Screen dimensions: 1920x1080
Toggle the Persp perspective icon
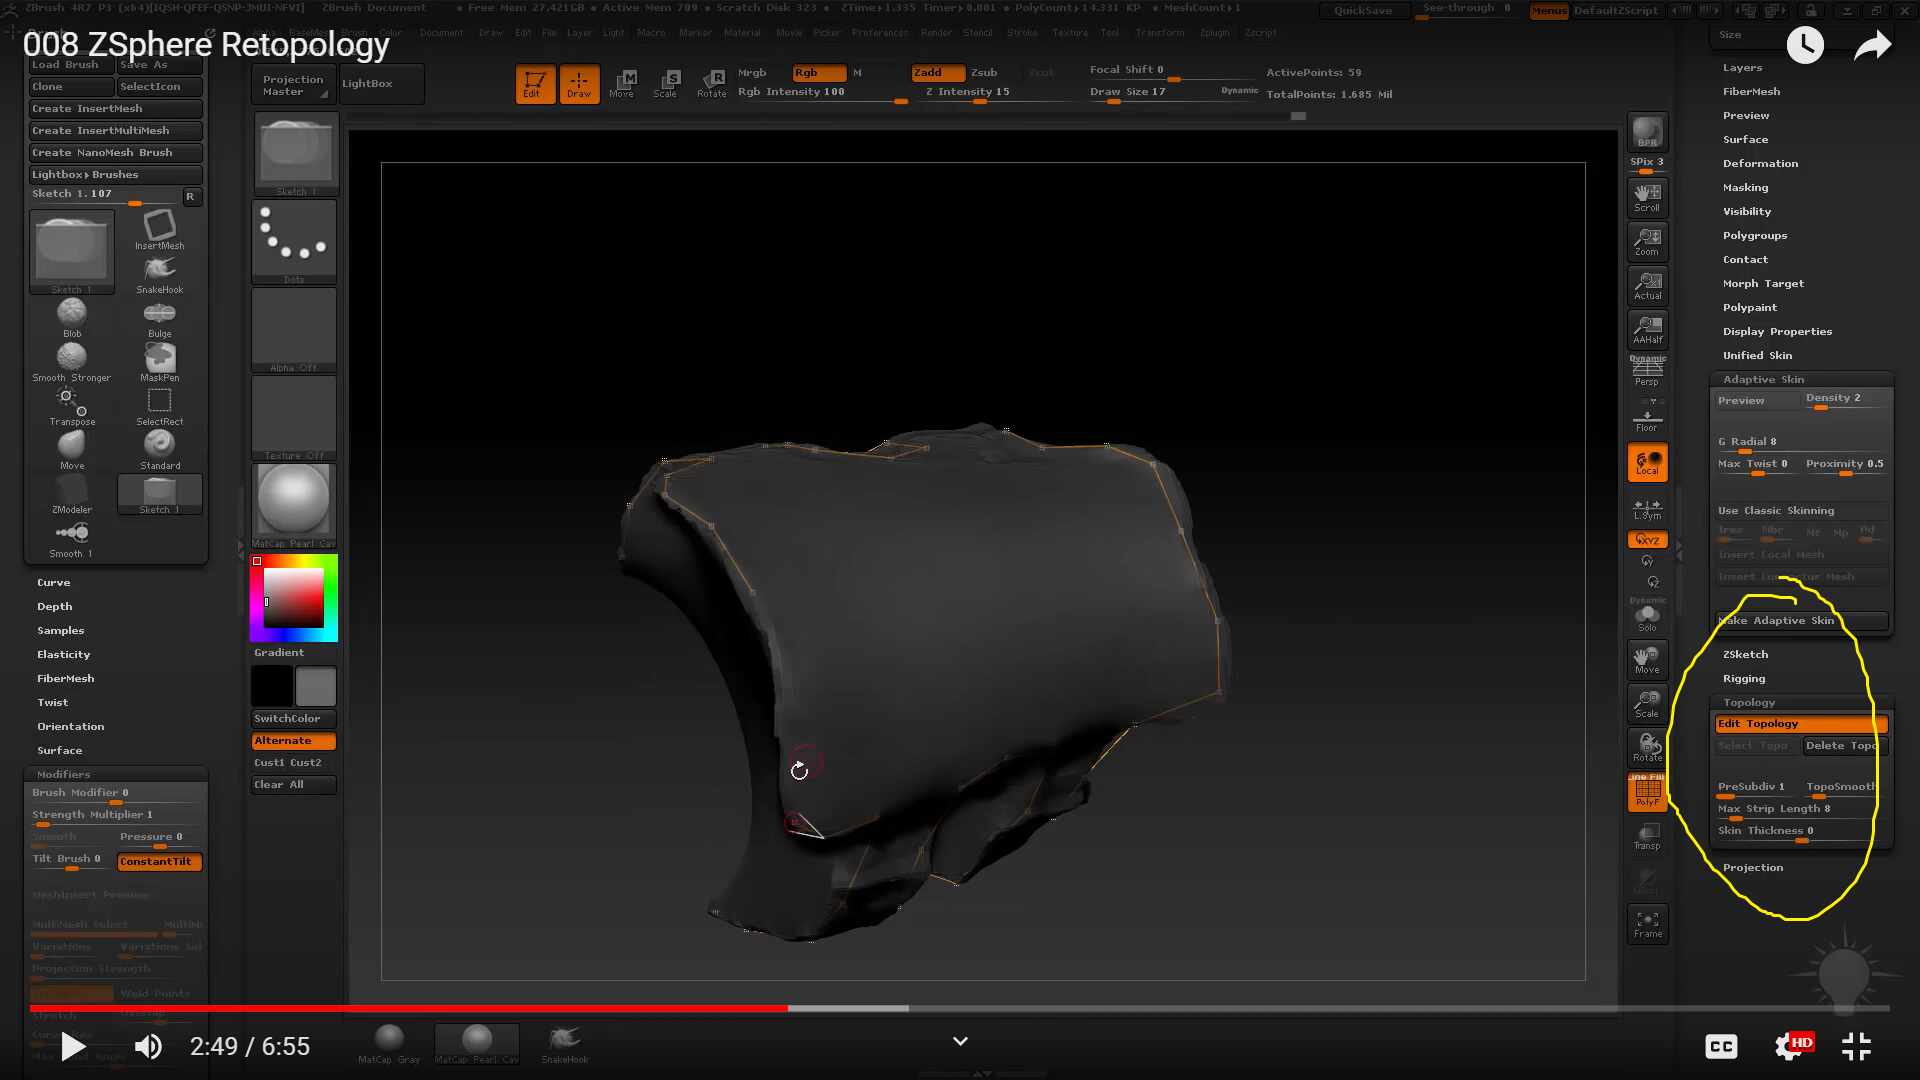1647,372
